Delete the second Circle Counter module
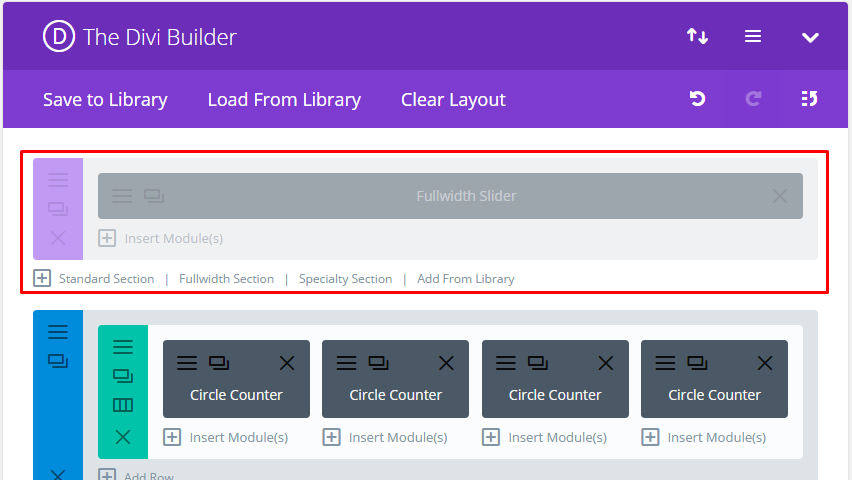This screenshot has width=852, height=480. tap(446, 363)
